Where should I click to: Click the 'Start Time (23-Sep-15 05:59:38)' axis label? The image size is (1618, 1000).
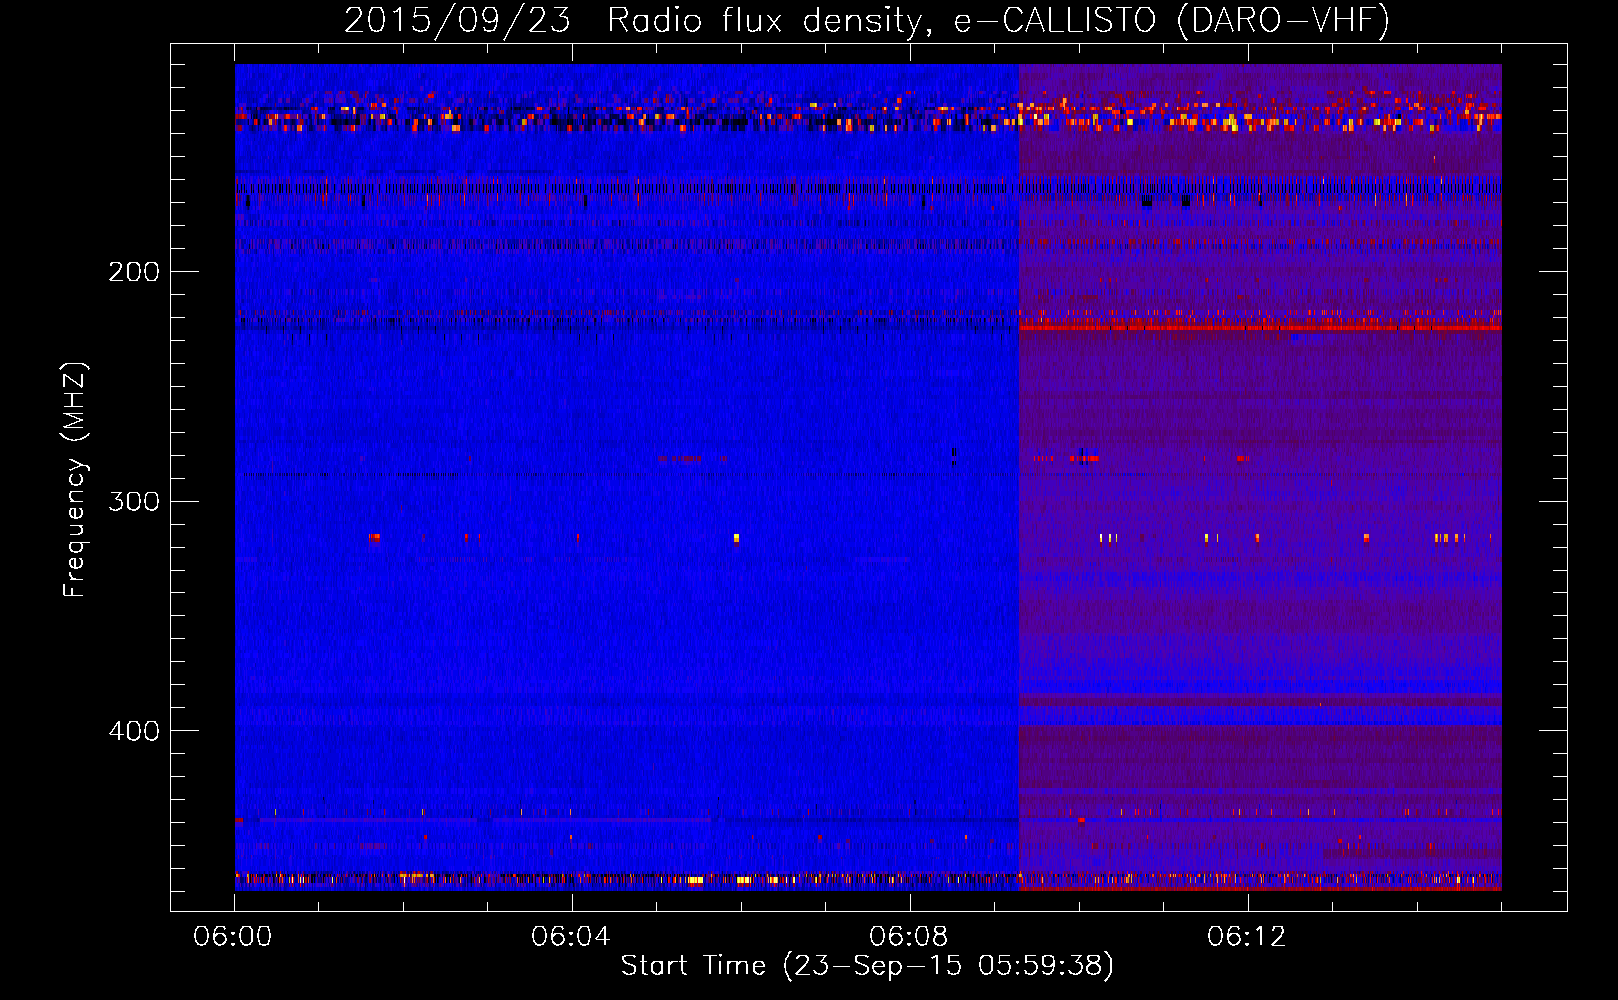coord(867,966)
